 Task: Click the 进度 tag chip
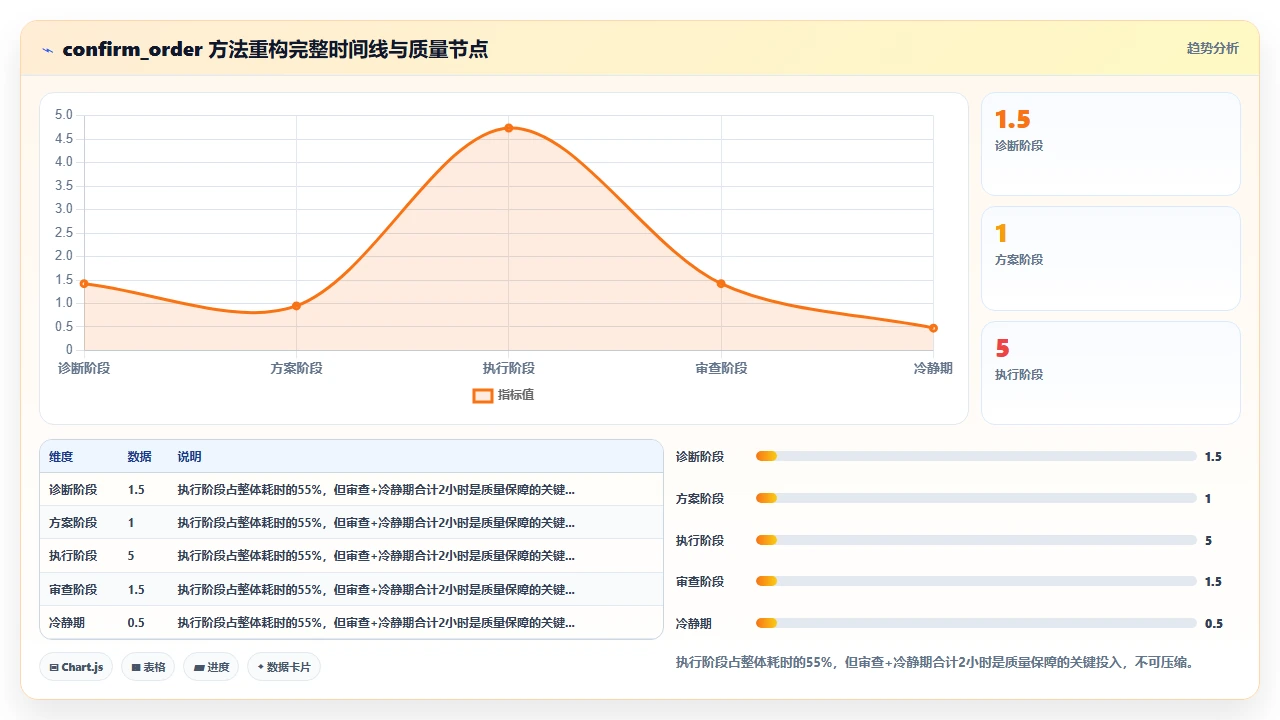(211, 667)
